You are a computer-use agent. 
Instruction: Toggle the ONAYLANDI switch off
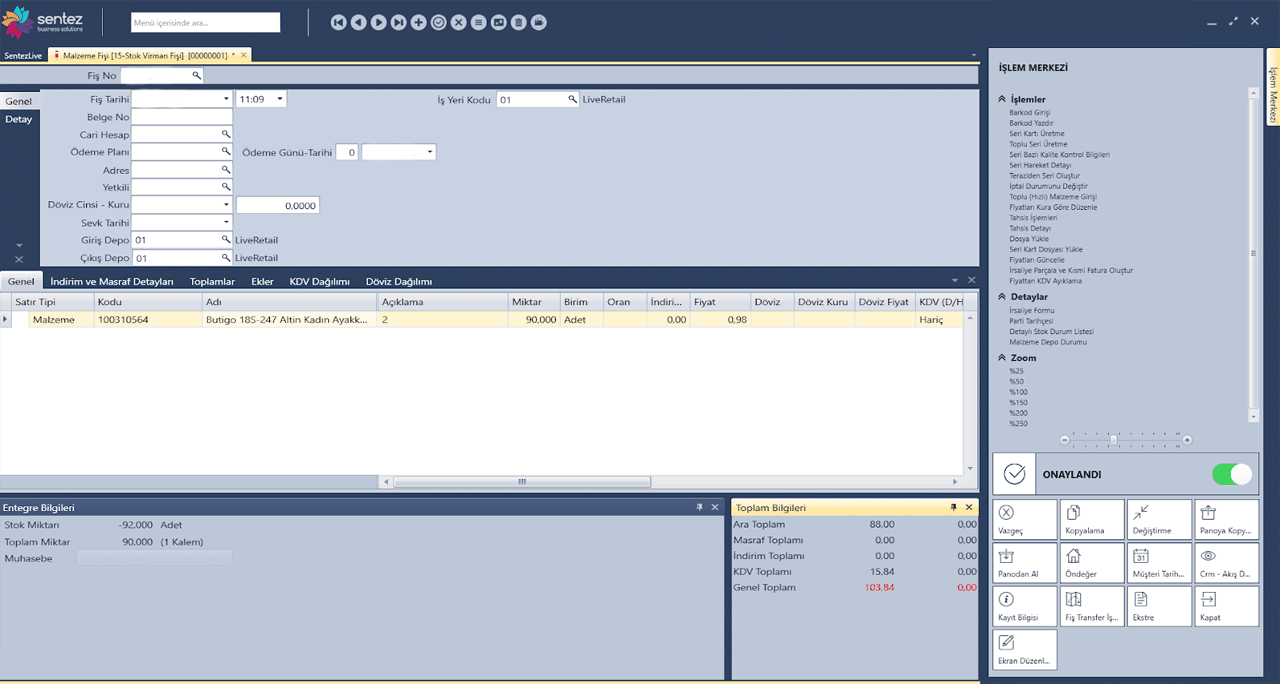click(1231, 474)
